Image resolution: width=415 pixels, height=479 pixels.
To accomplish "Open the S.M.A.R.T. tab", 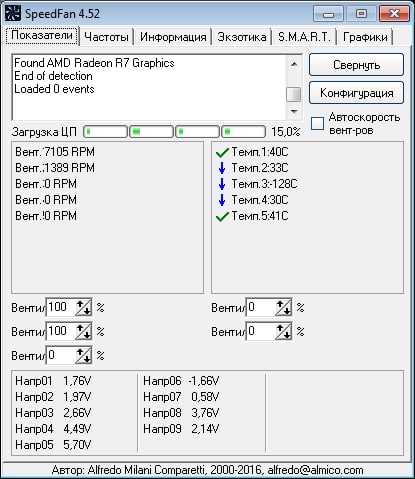I will [x=304, y=37].
